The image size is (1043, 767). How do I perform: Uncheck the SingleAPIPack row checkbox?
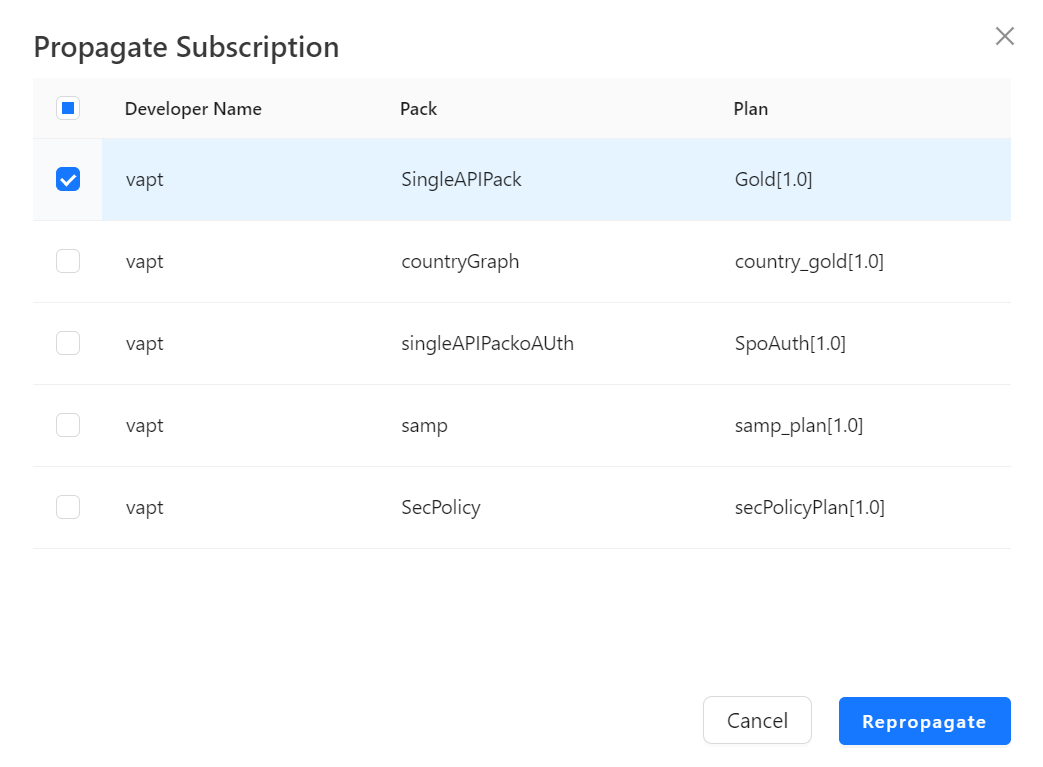click(x=68, y=179)
